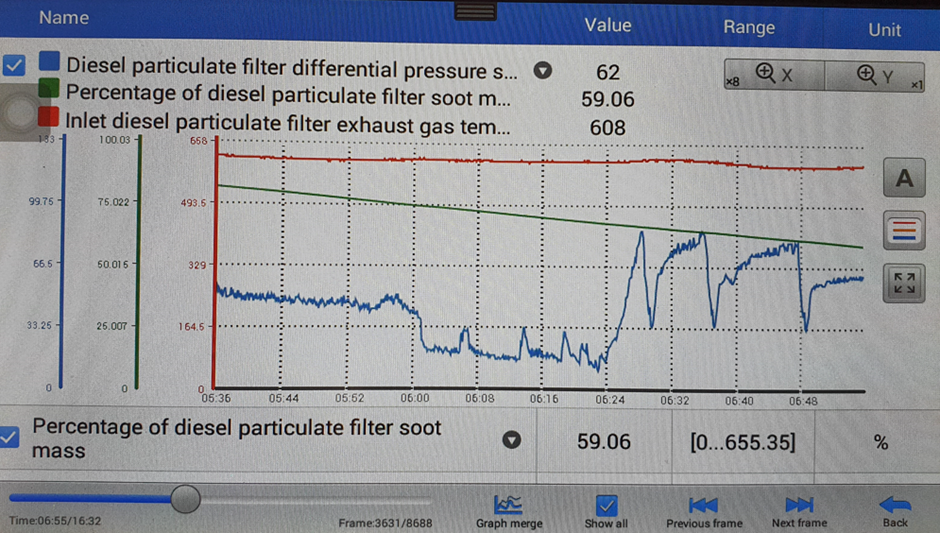940x533 pixels.
Task: Open dropdown beside differential pressure sensor
Action: coord(542,71)
